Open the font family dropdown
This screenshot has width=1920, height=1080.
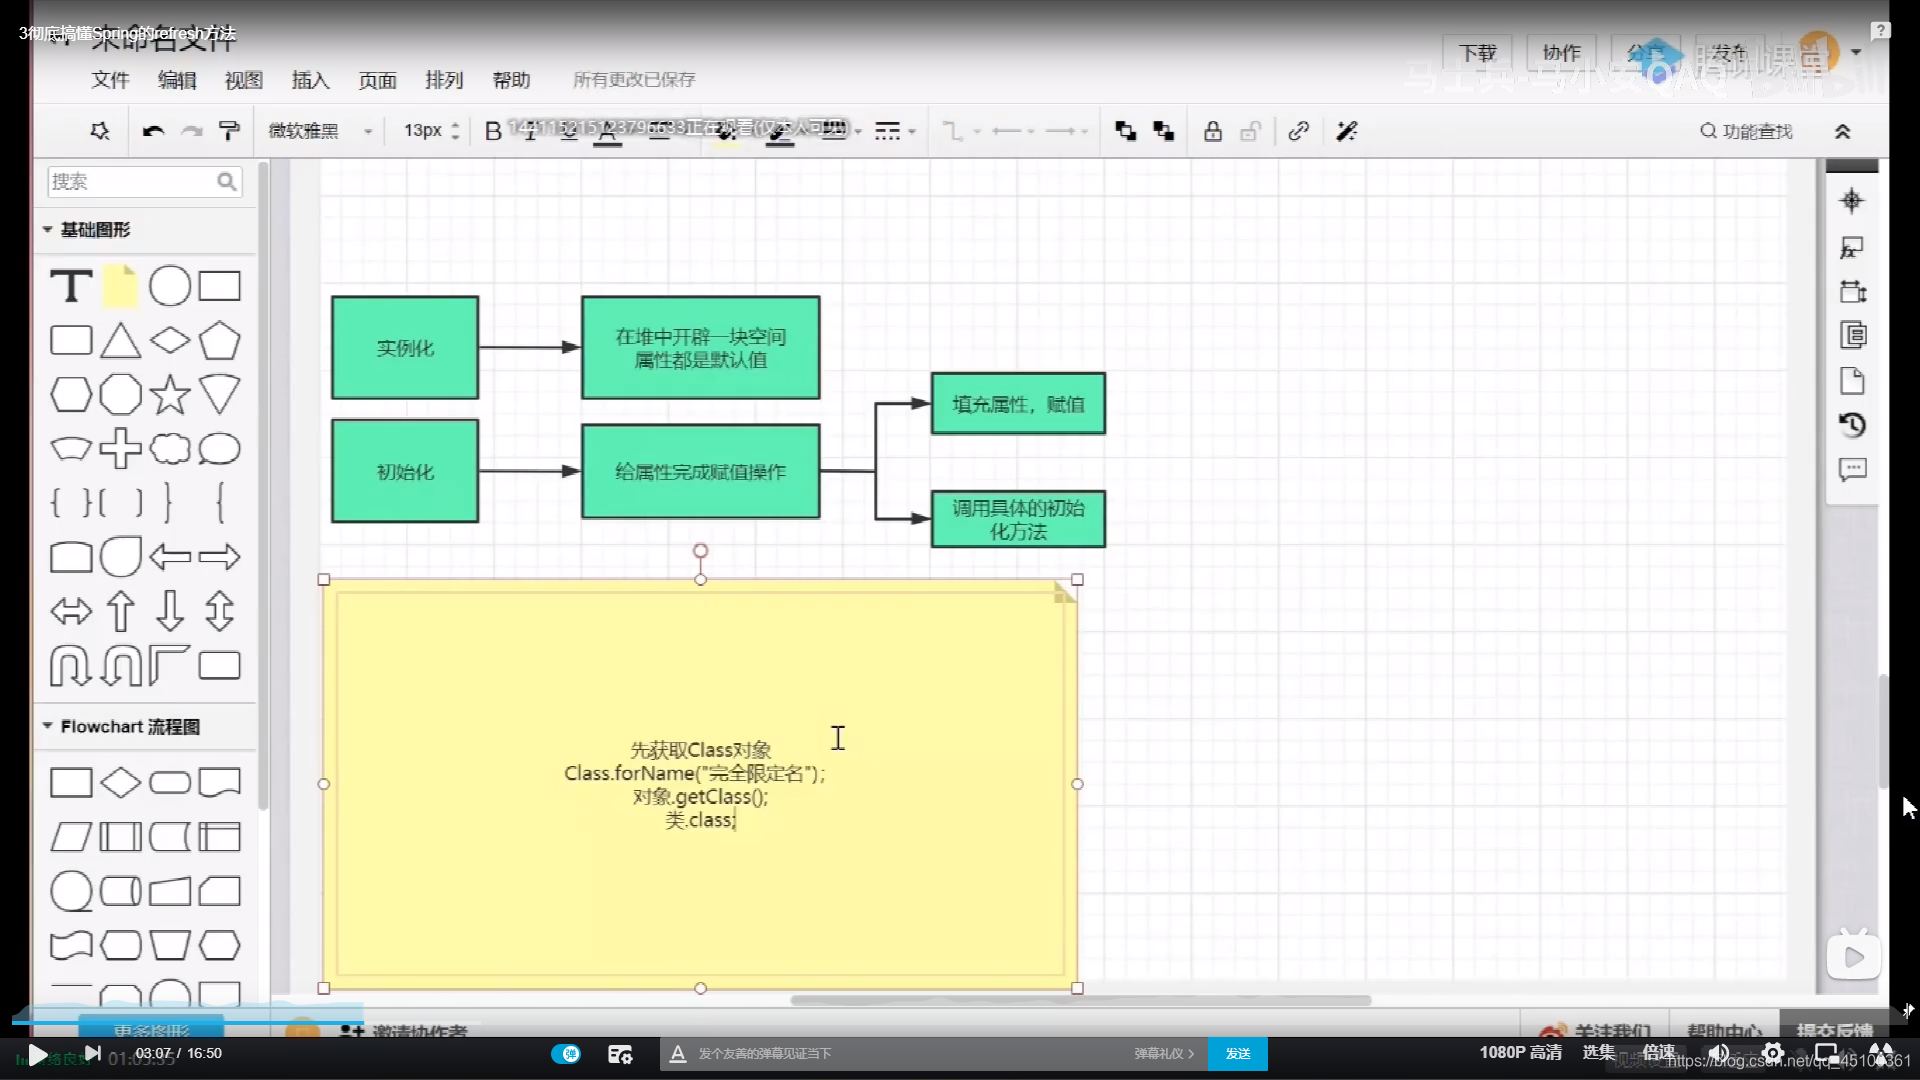[x=320, y=131]
